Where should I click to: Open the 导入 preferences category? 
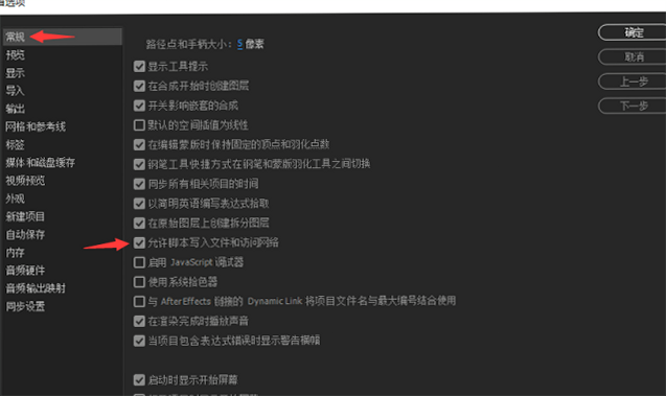click(x=15, y=91)
